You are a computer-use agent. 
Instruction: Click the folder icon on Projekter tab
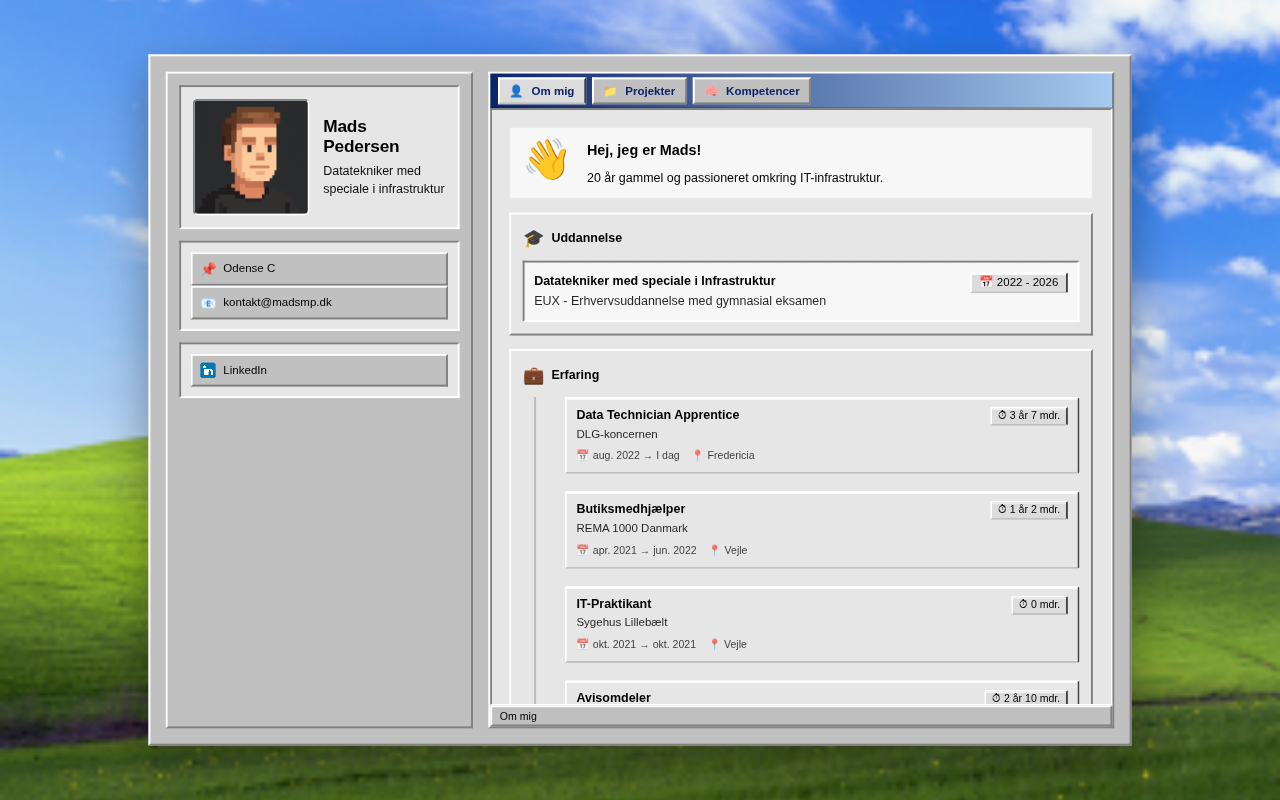click(610, 91)
